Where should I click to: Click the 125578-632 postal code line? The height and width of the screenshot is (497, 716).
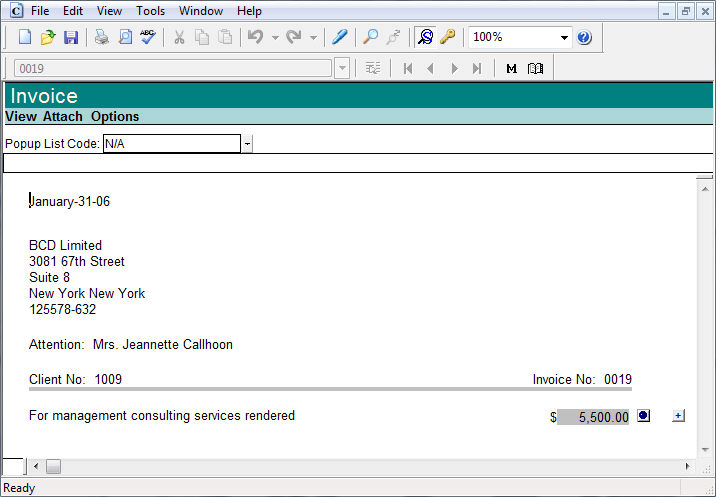point(63,309)
